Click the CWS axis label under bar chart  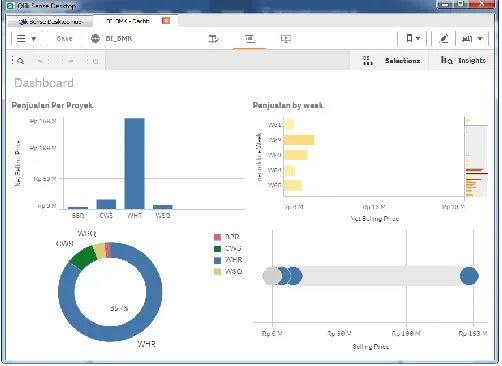(106, 216)
